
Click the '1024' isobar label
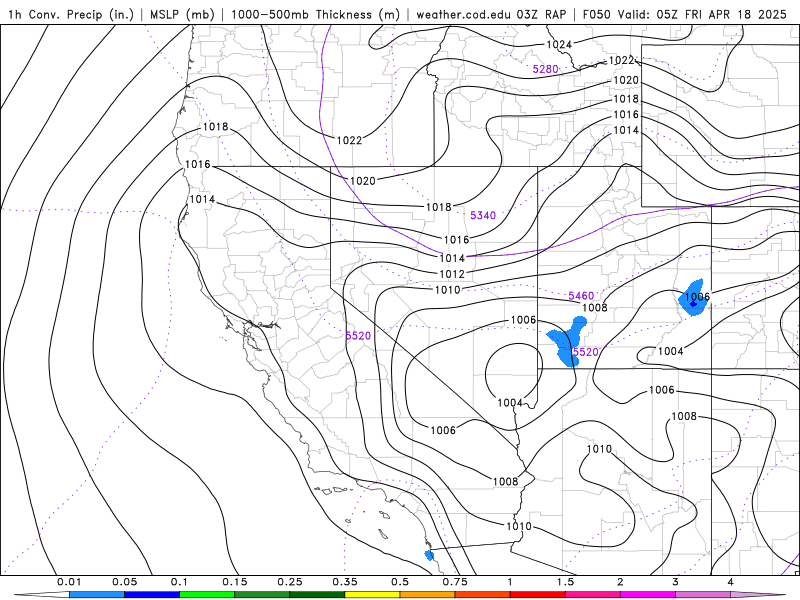pyautogui.click(x=559, y=44)
